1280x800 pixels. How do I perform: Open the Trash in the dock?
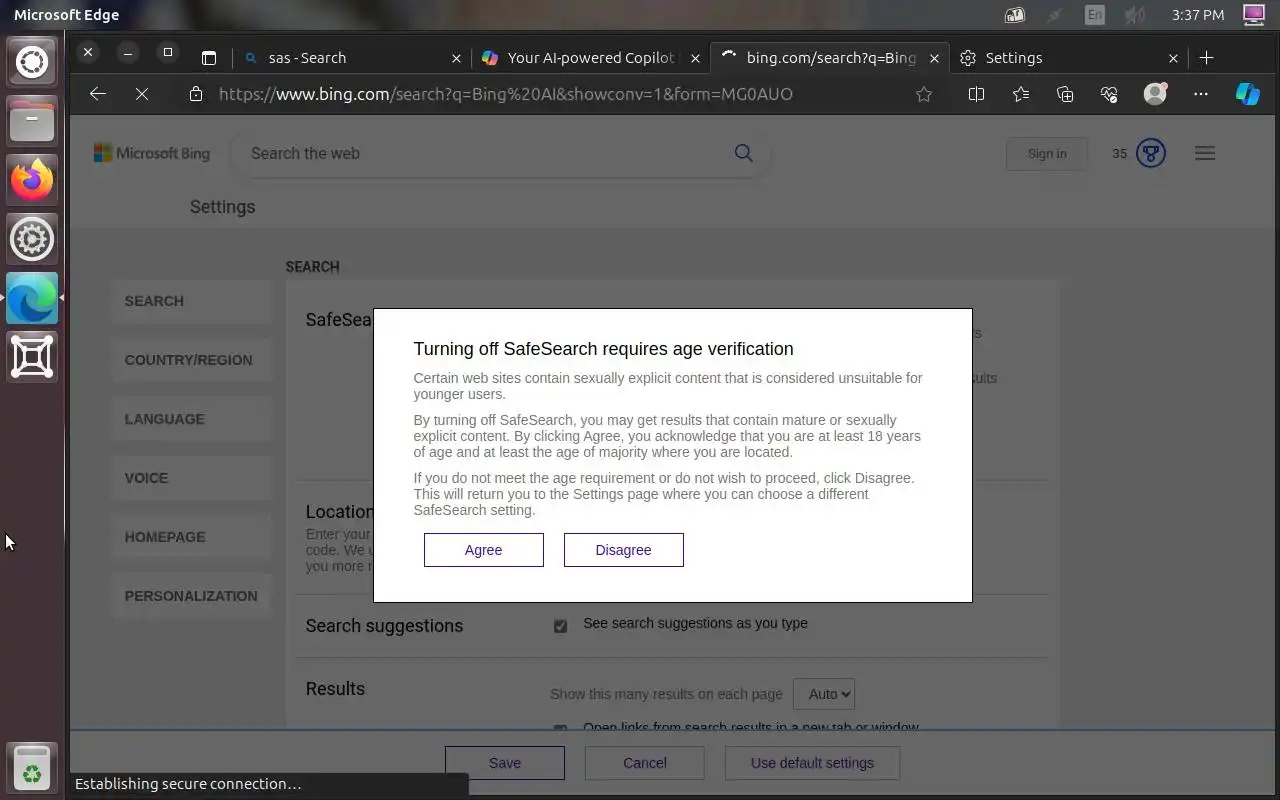(x=32, y=768)
